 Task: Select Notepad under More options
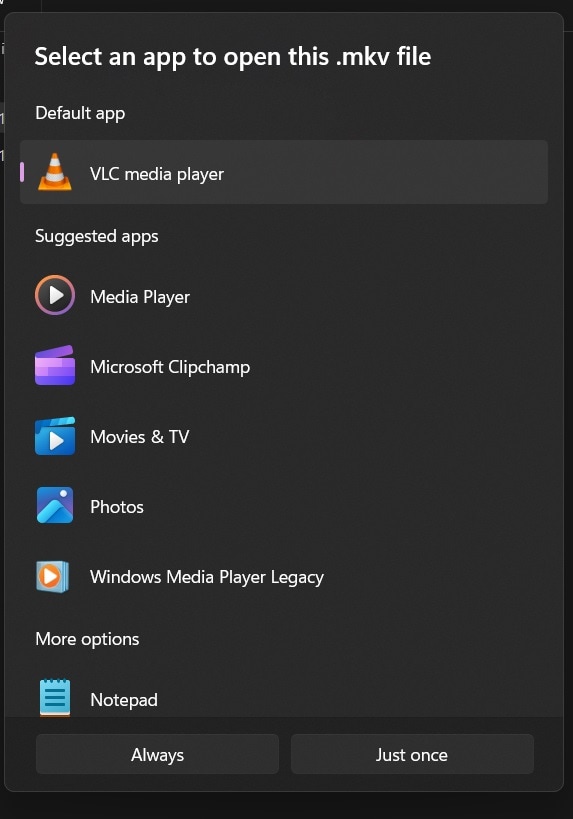(x=124, y=700)
